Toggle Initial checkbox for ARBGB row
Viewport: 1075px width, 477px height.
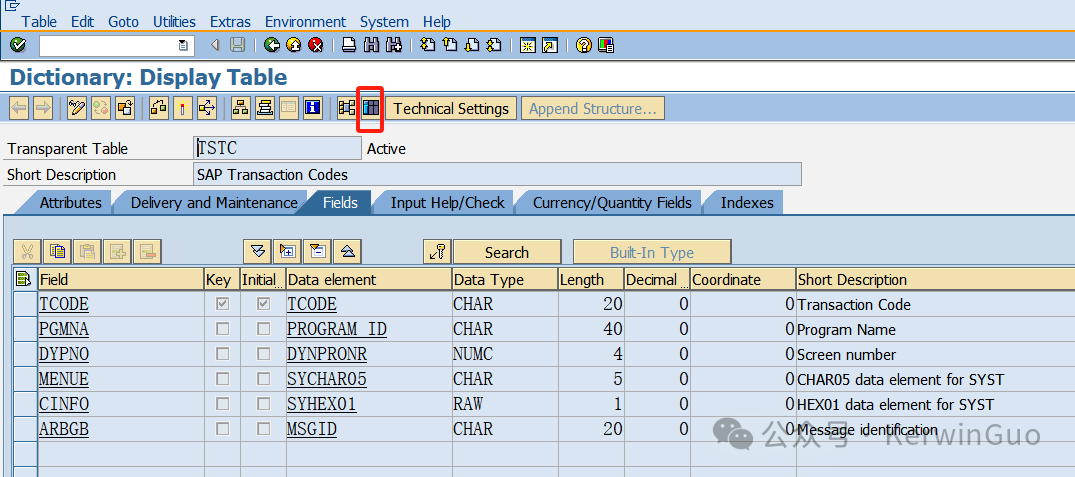click(x=263, y=429)
